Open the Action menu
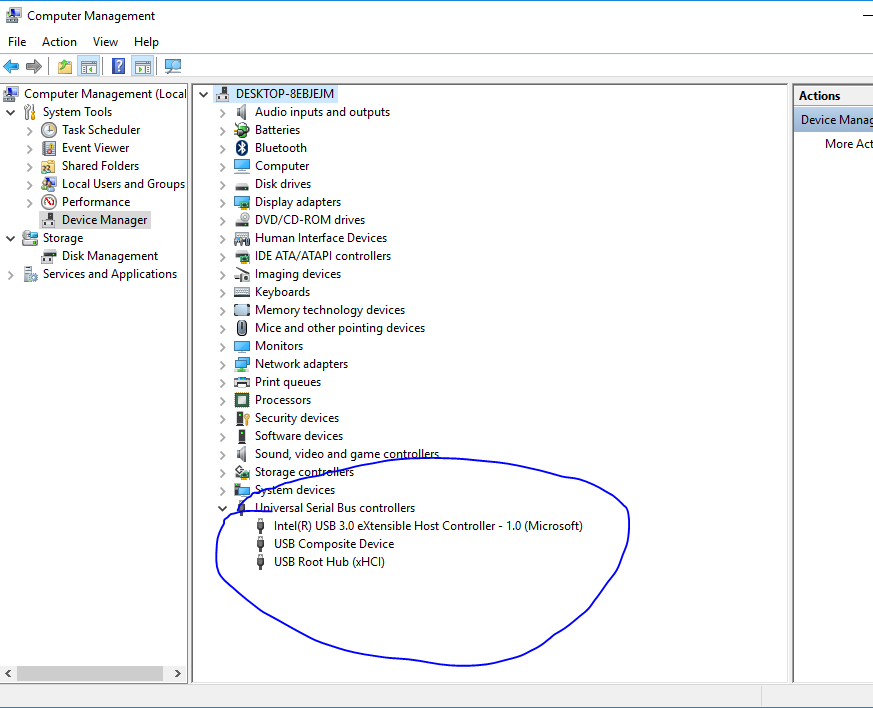The height and width of the screenshot is (708, 873). (59, 42)
